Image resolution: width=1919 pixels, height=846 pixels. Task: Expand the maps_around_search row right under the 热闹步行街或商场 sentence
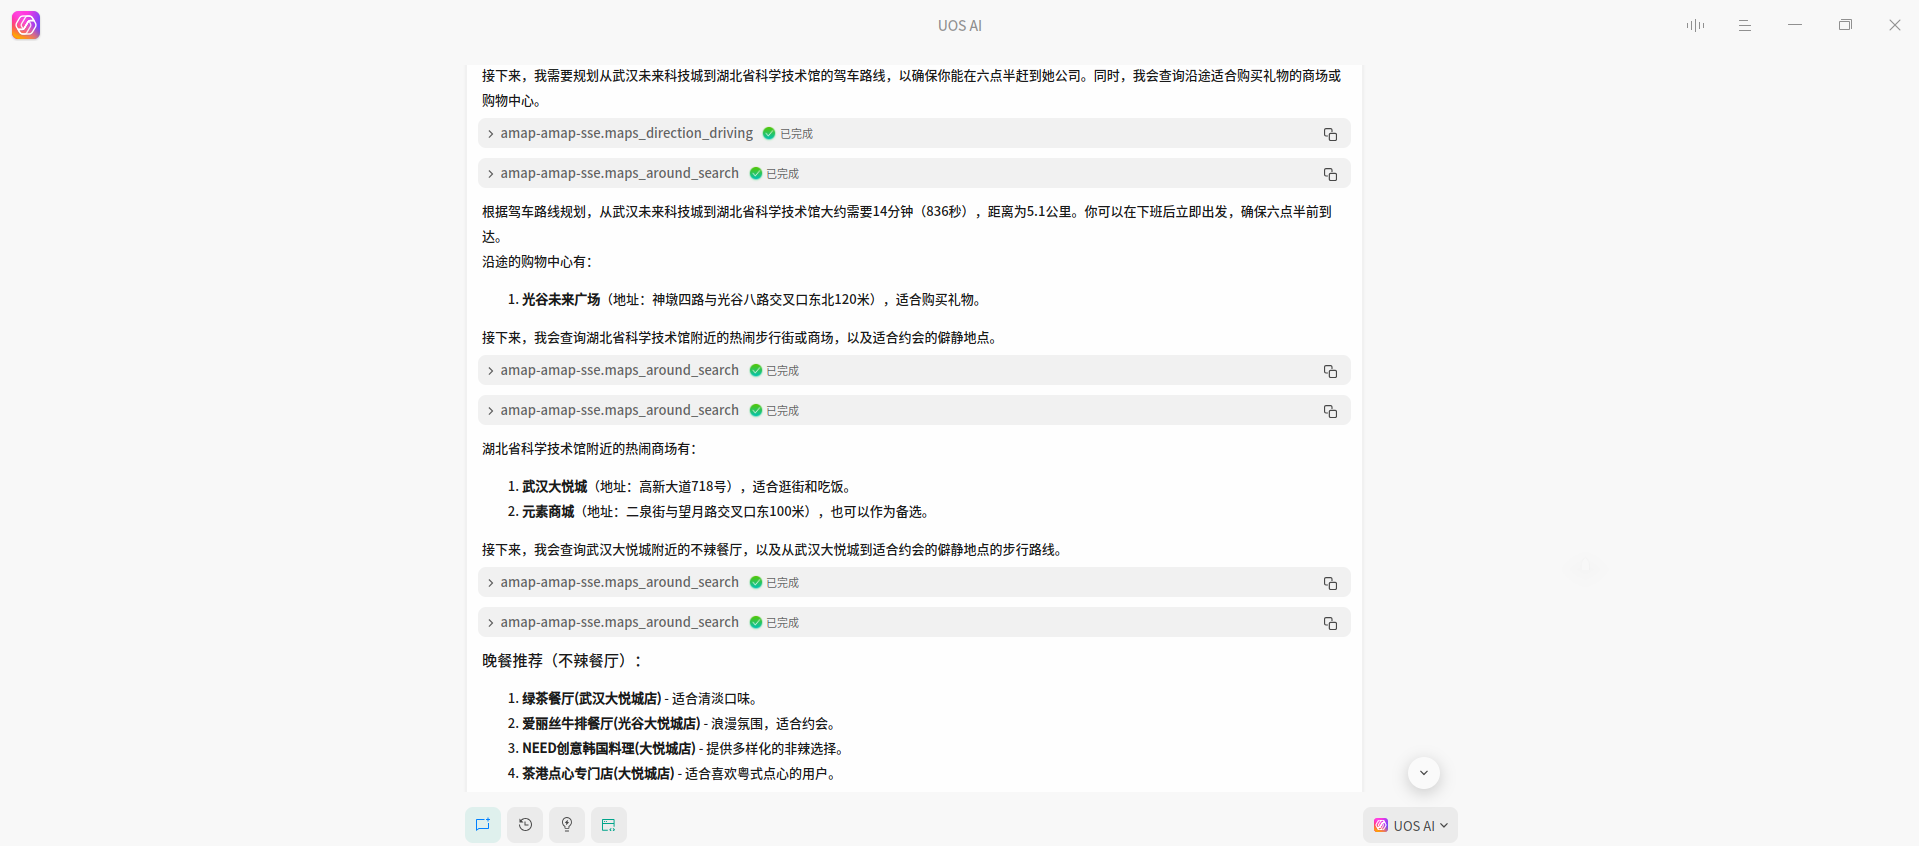491,371
